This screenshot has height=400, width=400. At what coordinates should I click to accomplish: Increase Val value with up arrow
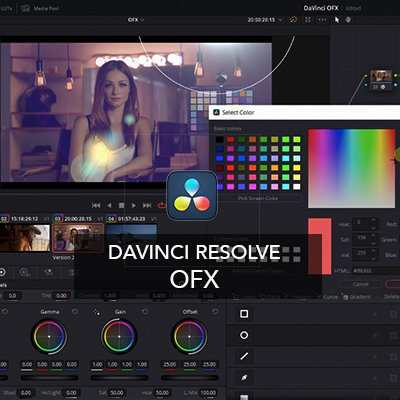point(373,251)
